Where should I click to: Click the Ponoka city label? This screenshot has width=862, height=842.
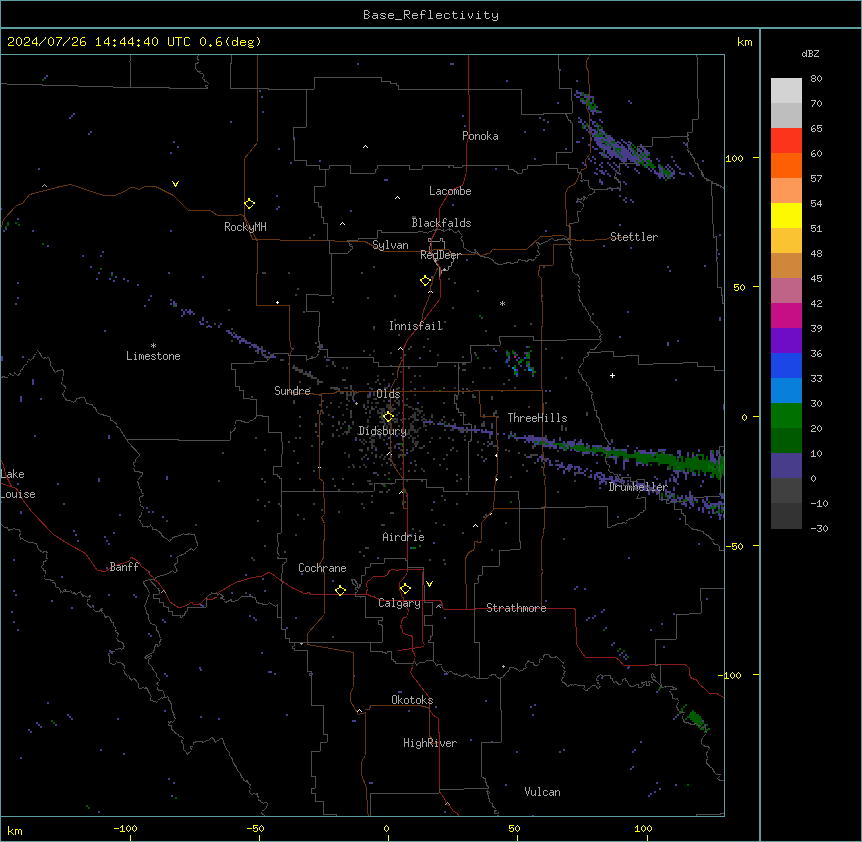tap(480, 136)
